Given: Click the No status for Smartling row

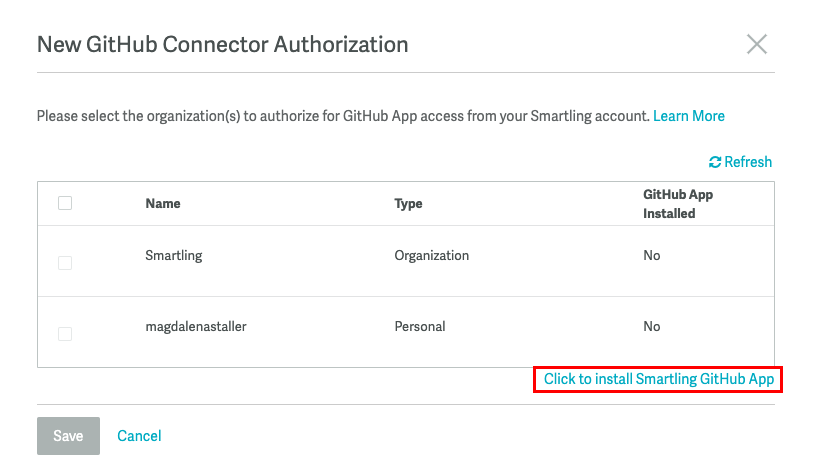Looking at the screenshot, I should tap(652, 255).
